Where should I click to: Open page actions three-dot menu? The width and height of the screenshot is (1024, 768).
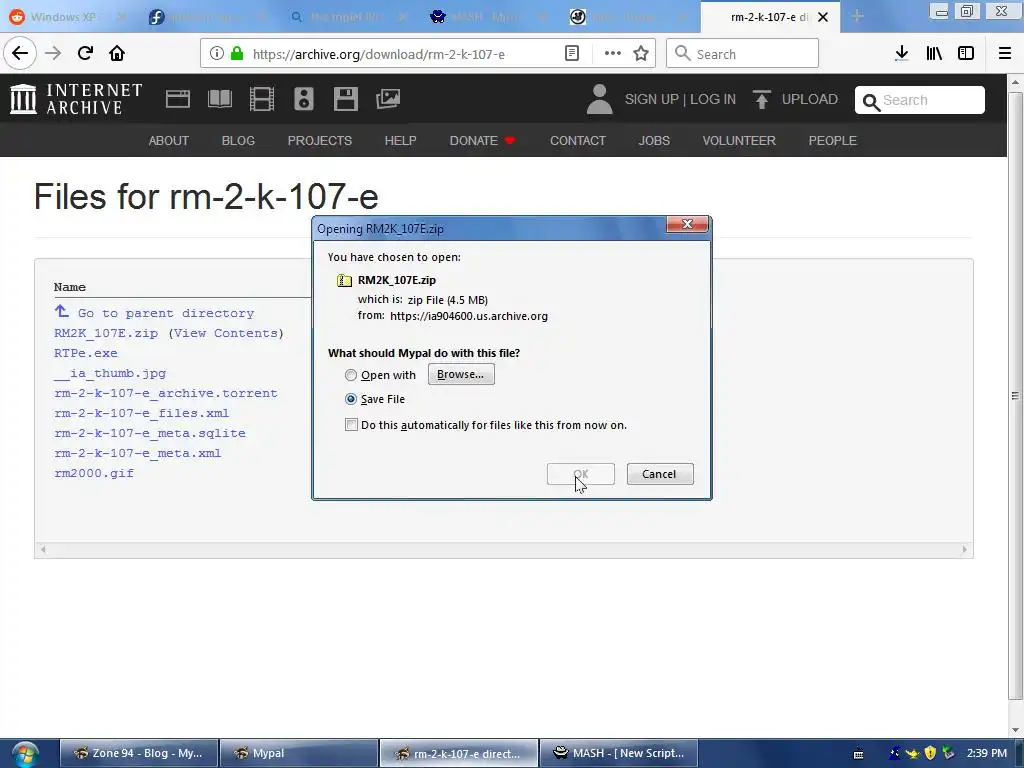tap(613, 54)
